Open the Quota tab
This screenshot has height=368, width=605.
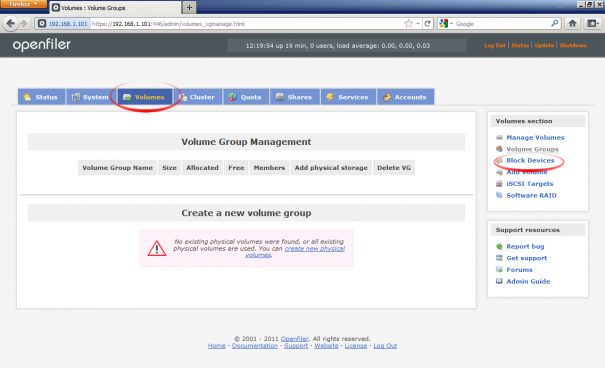(246, 97)
